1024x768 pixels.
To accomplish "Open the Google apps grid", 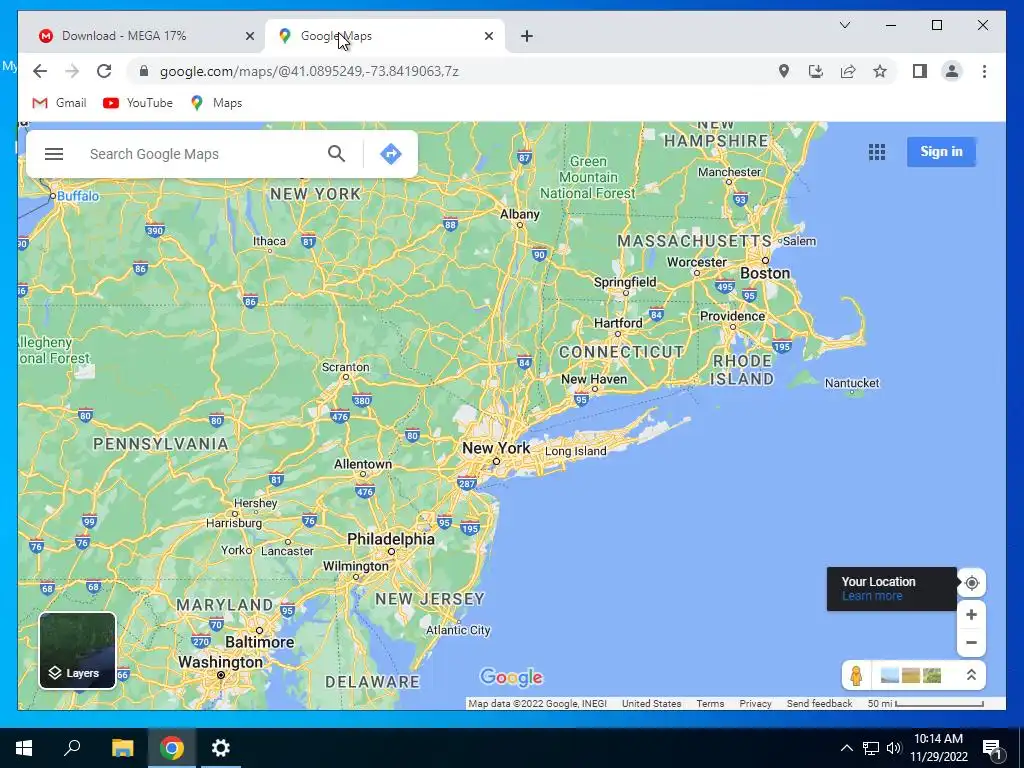I will pyautogui.click(x=877, y=152).
